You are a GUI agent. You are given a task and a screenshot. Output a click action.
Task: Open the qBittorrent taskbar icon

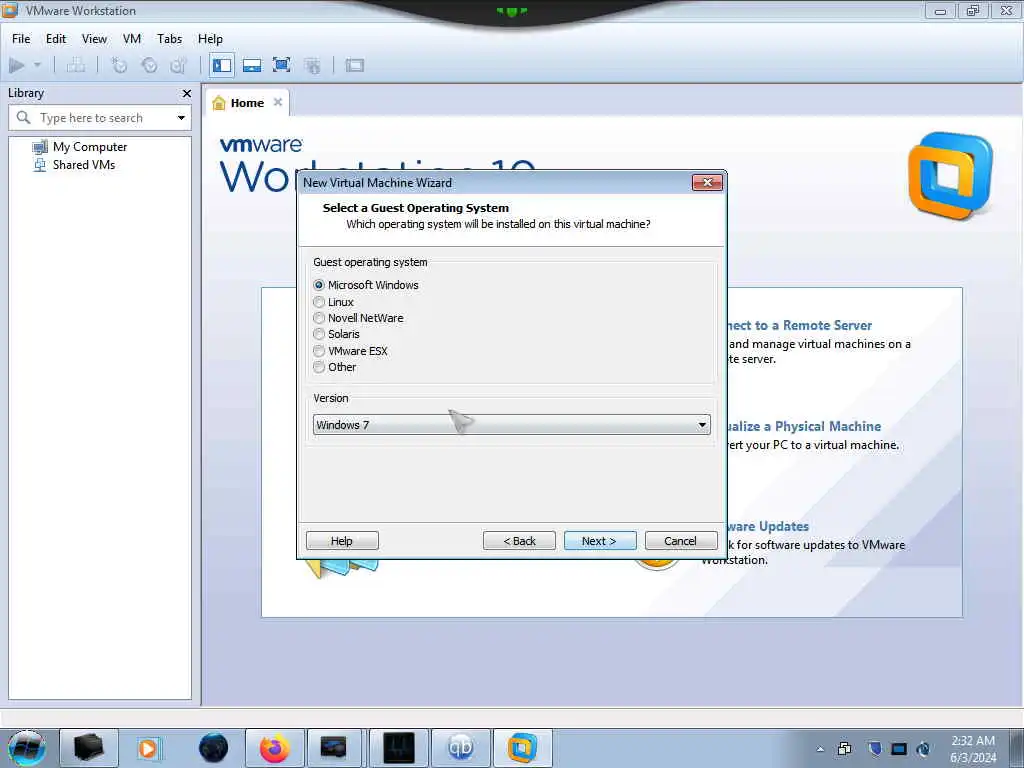(x=460, y=748)
